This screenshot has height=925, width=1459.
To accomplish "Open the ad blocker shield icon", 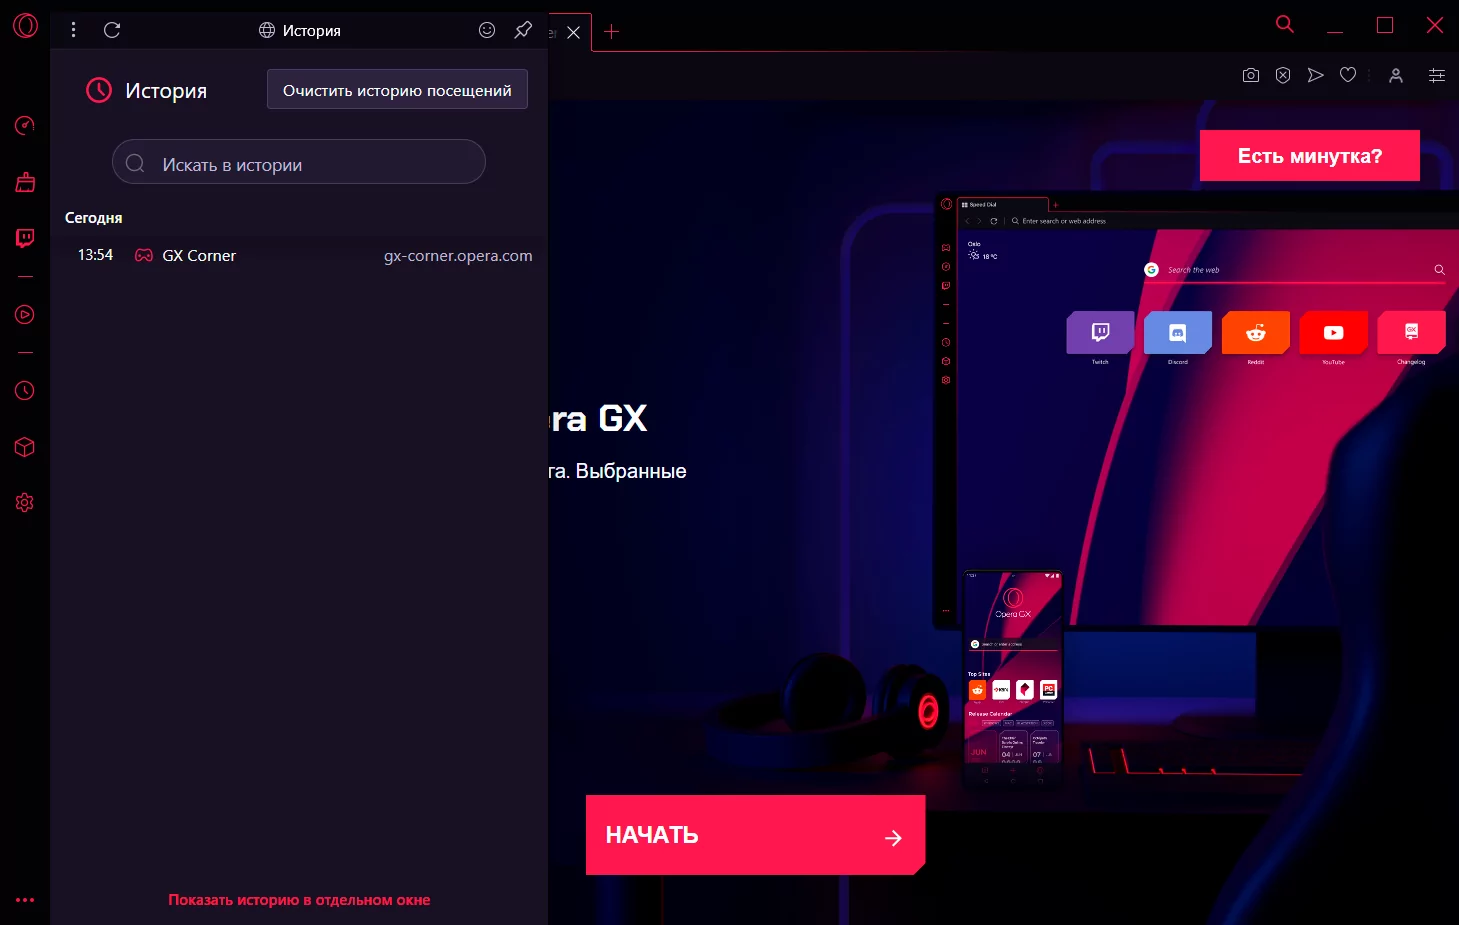I will click(1283, 75).
